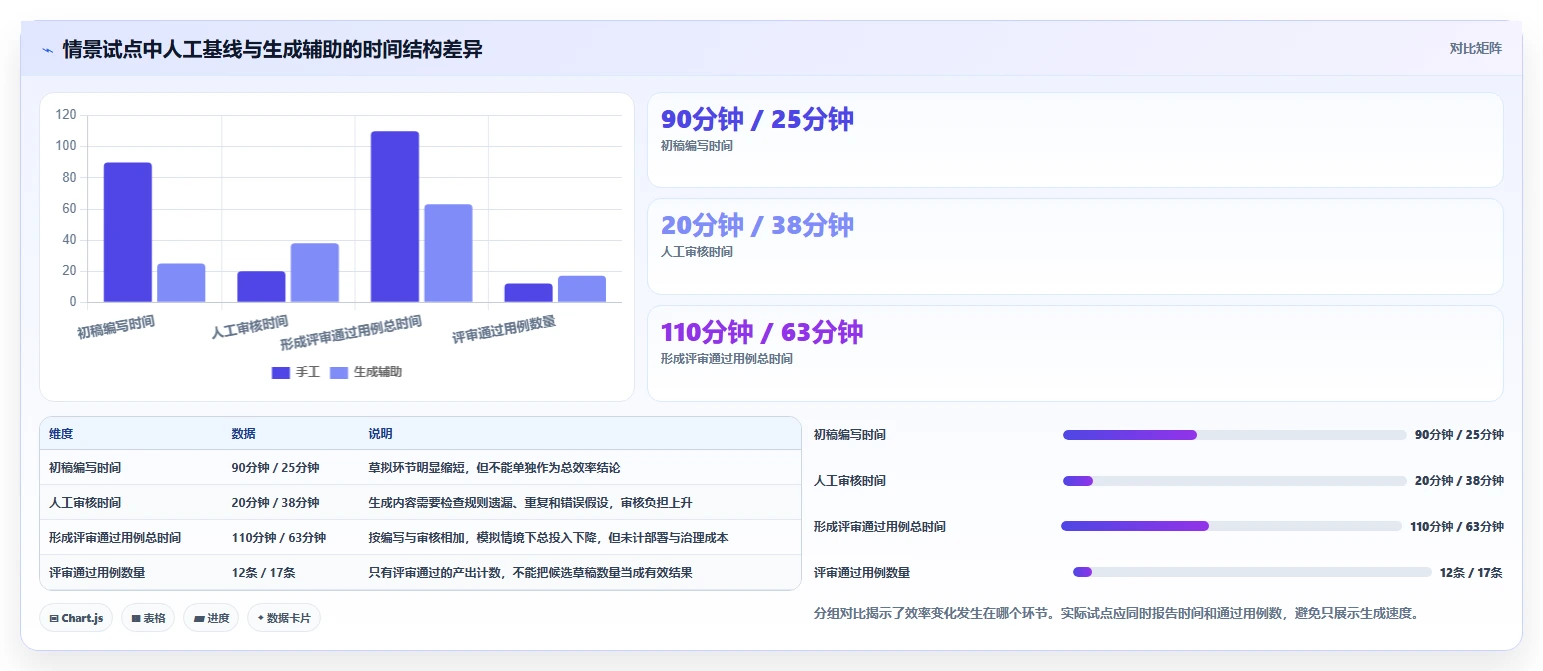Click the 维度 column header
Image resolution: width=1543 pixels, height=671 pixels.
61,434
